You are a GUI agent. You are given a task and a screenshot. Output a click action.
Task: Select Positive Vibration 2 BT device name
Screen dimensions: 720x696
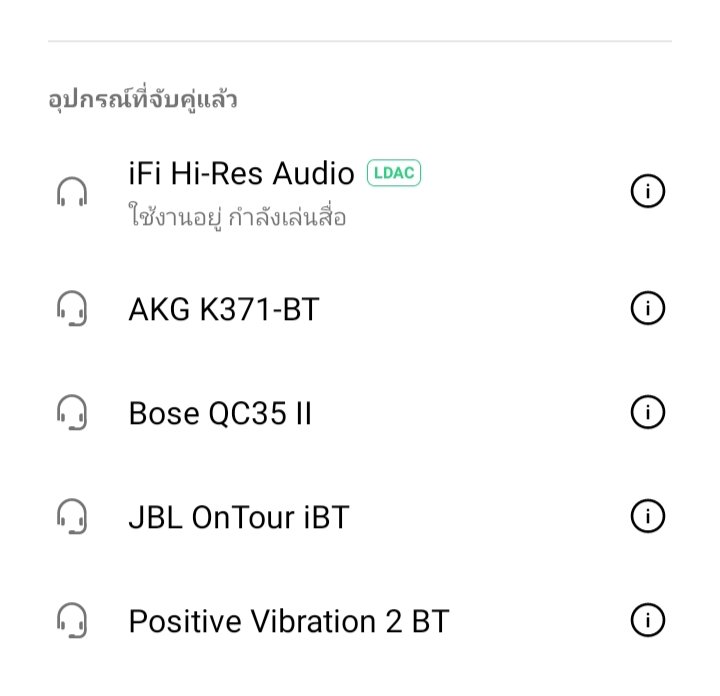click(288, 622)
